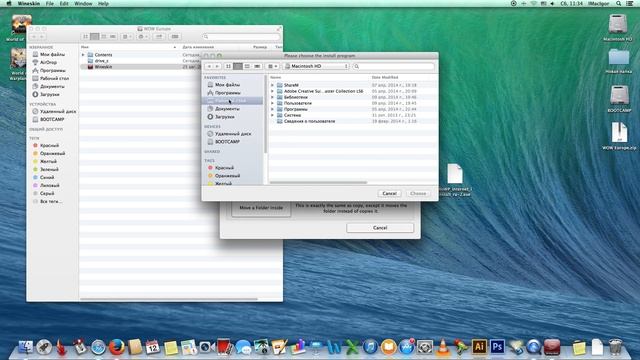Select BOOTCAMP in Finder window sidebar

pos(52,120)
